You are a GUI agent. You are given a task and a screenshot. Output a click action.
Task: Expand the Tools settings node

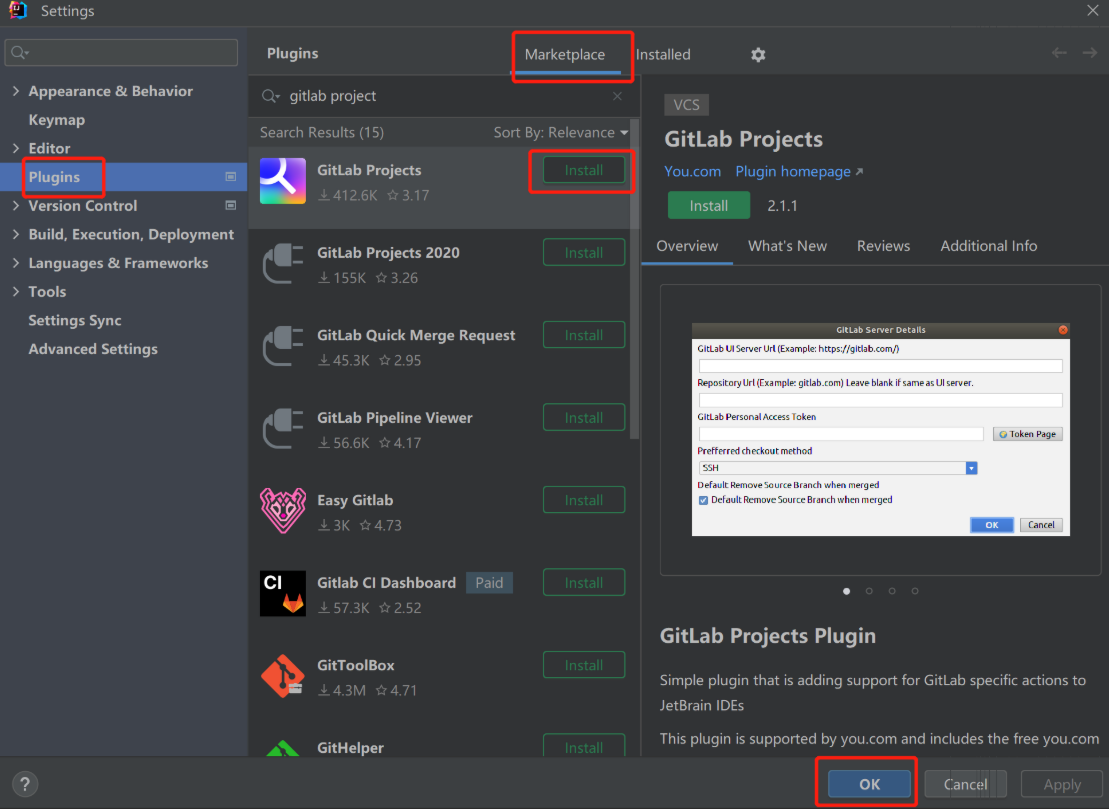[x=16, y=291]
